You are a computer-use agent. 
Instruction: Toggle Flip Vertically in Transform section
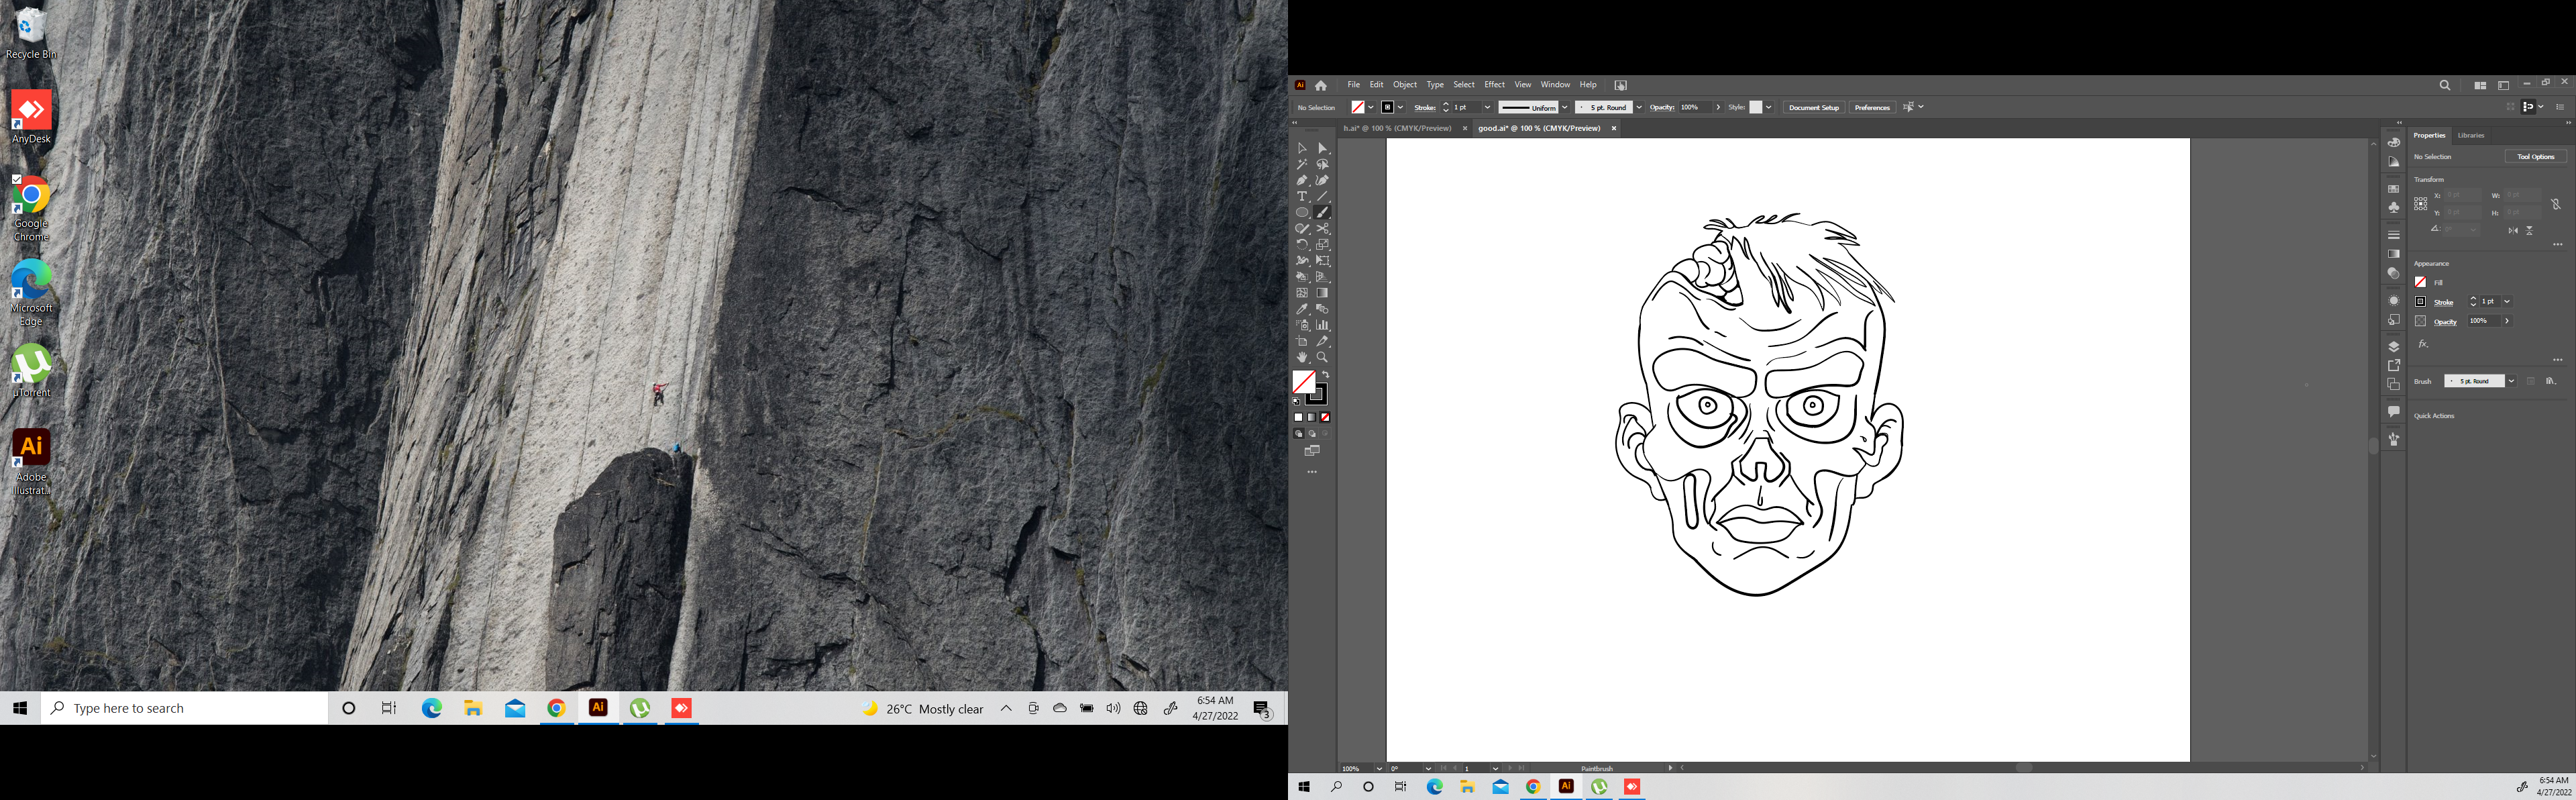2530,230
